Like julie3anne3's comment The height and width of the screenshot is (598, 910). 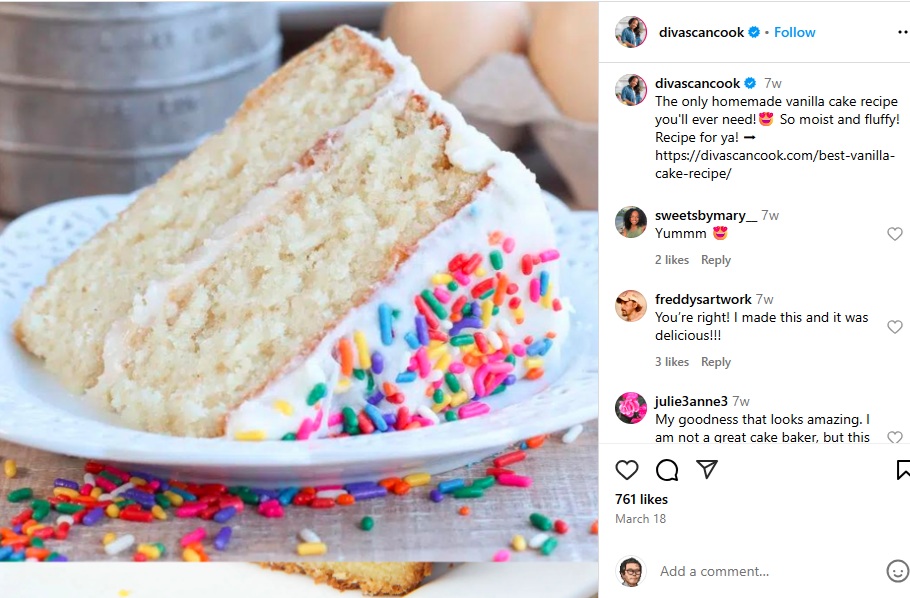pyautogui.click(x=895, y=437)
